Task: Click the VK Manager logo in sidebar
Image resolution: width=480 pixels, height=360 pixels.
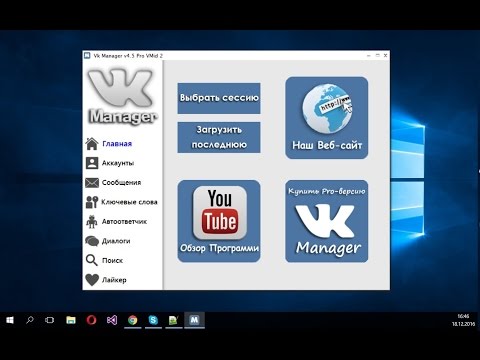Action: [x=122, y=97]
